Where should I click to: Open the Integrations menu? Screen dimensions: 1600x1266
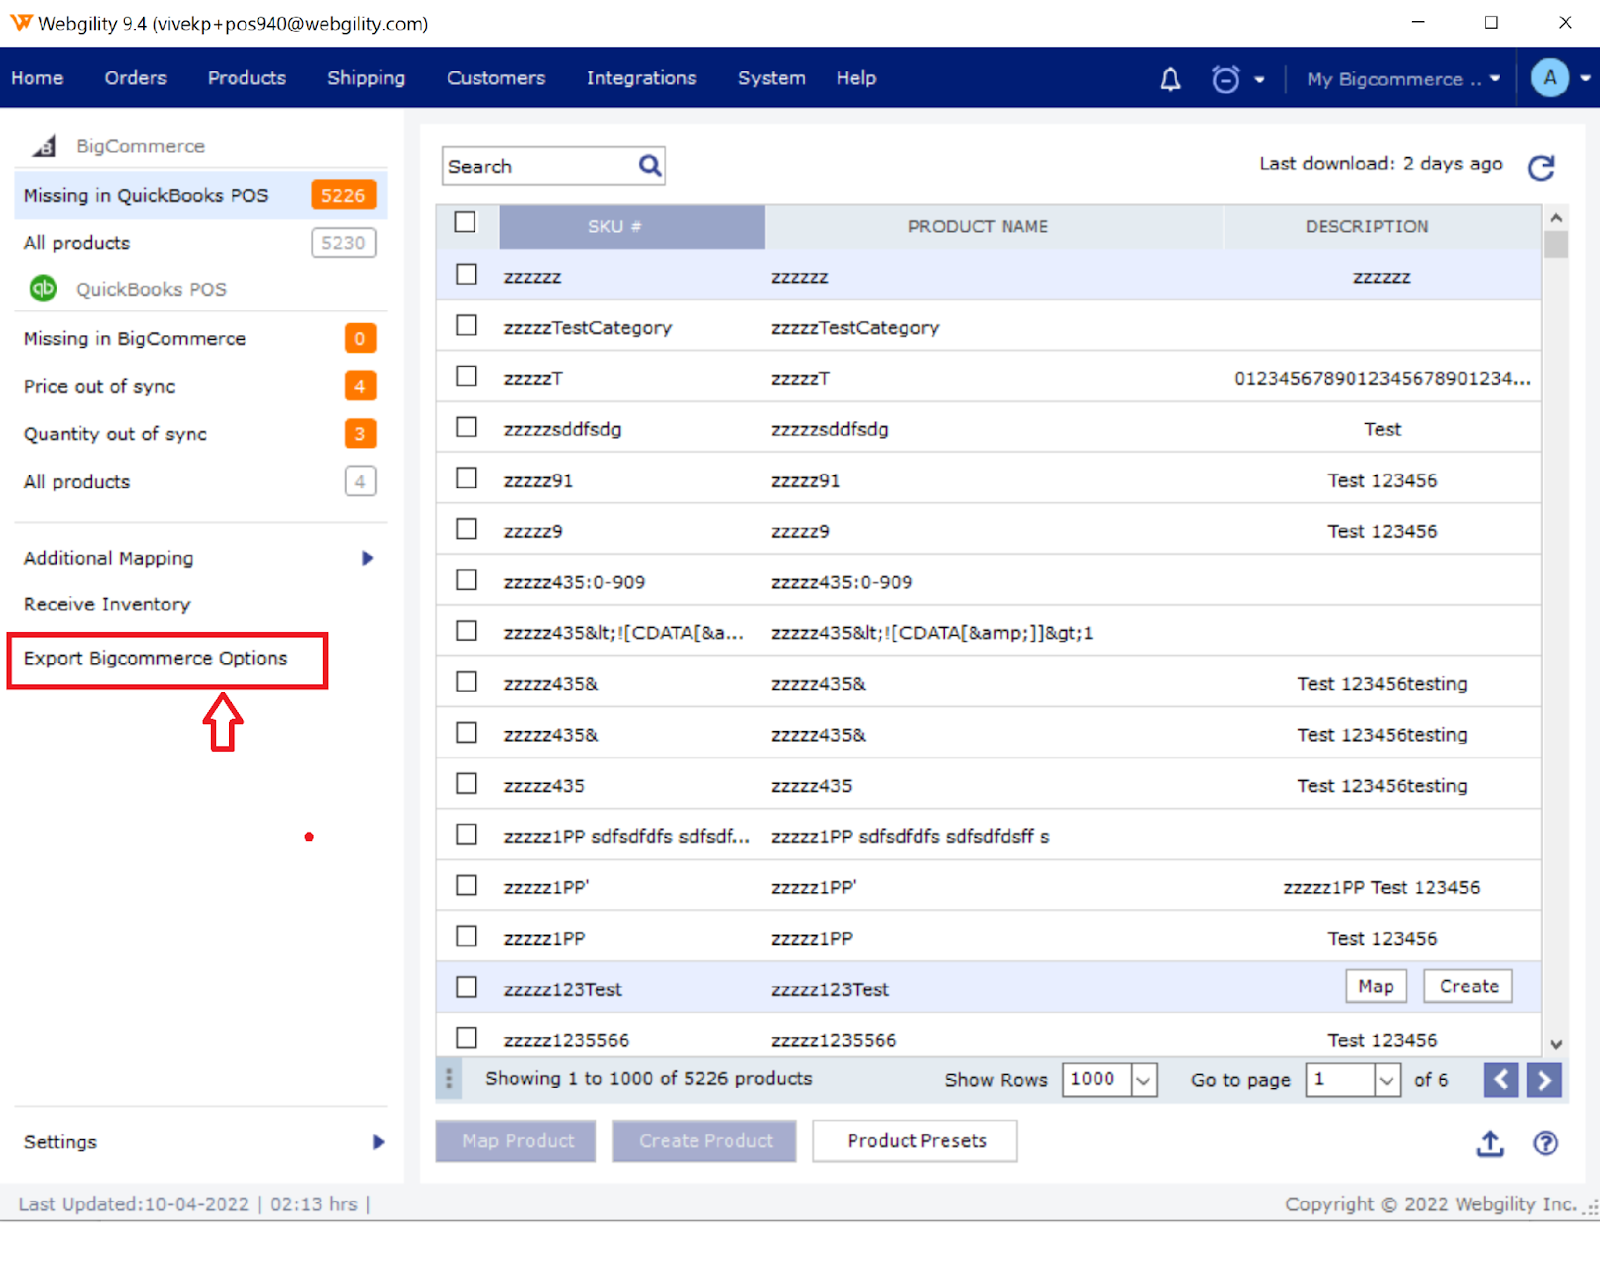[641, 78]
